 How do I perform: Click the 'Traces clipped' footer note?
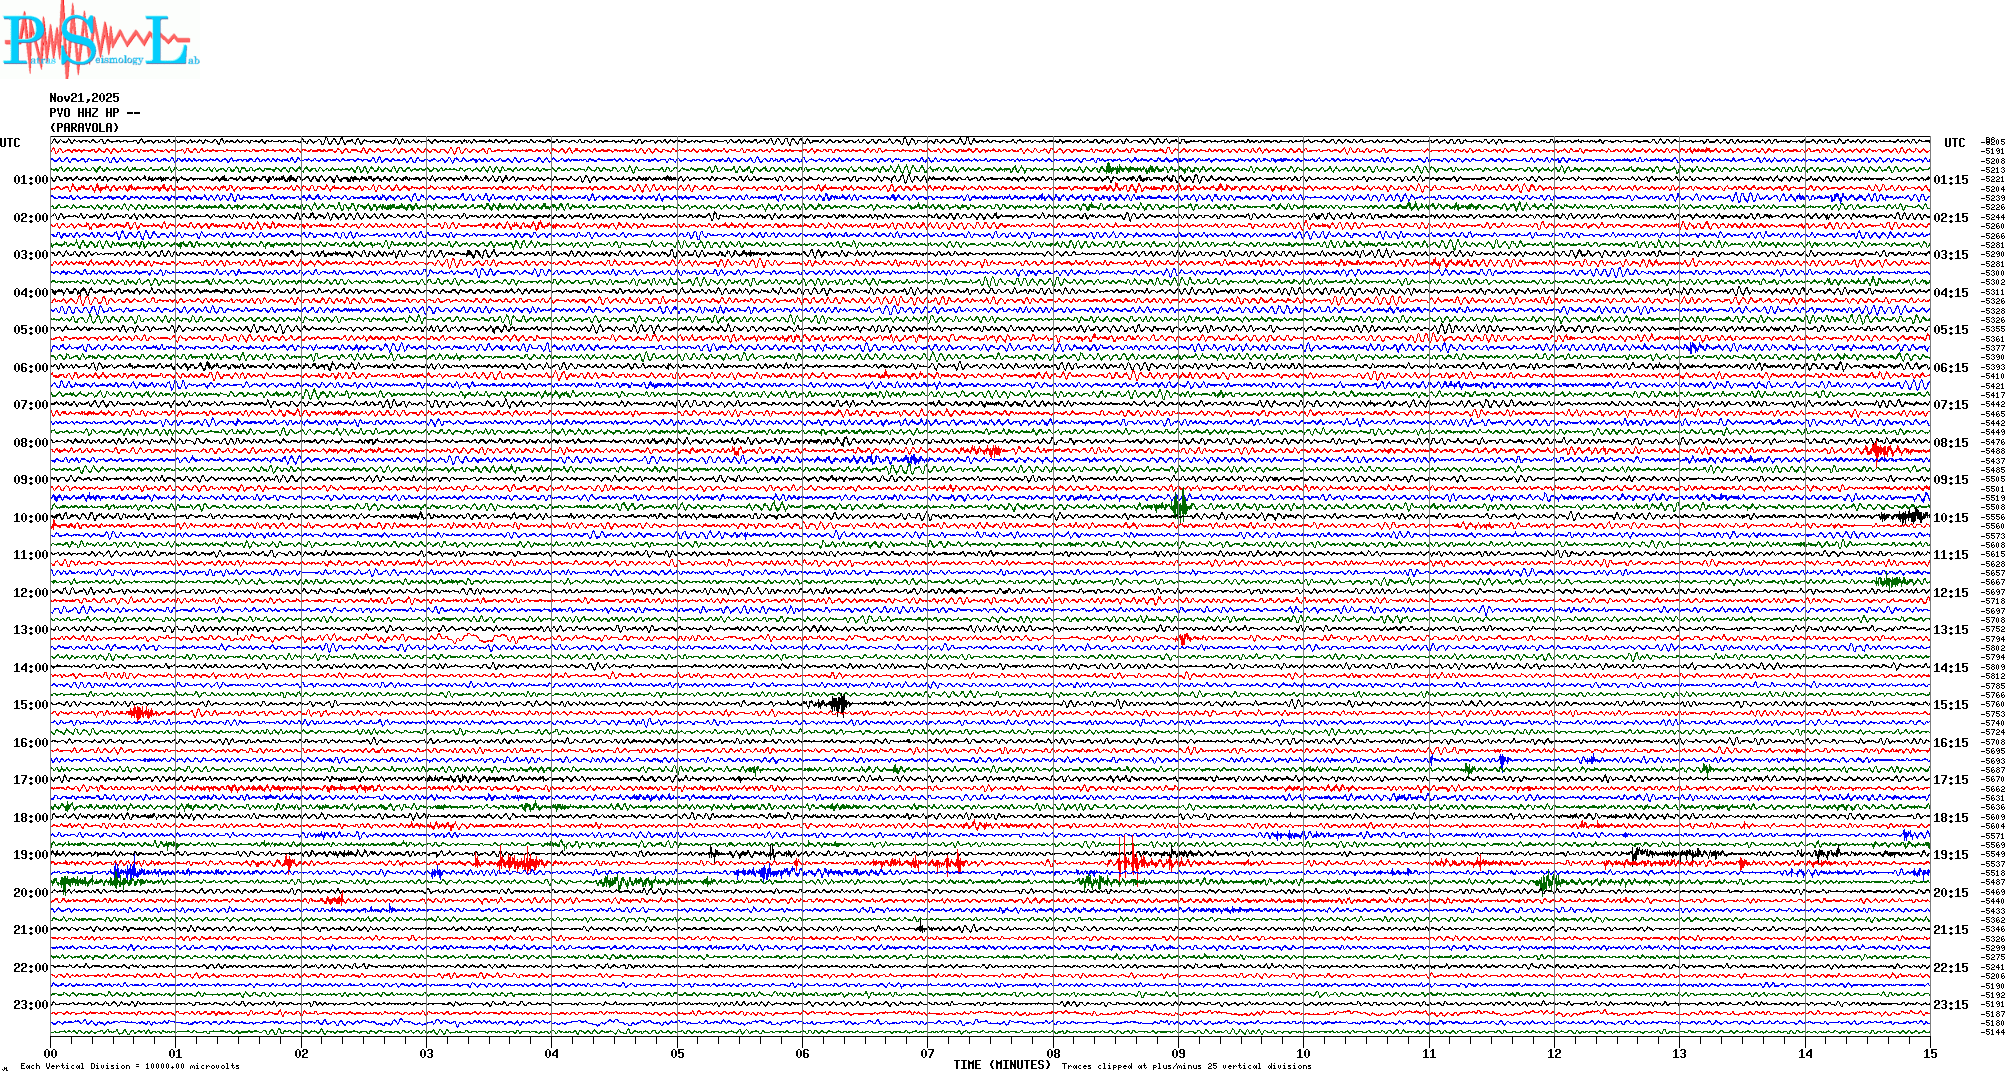pos(1186,1066)
